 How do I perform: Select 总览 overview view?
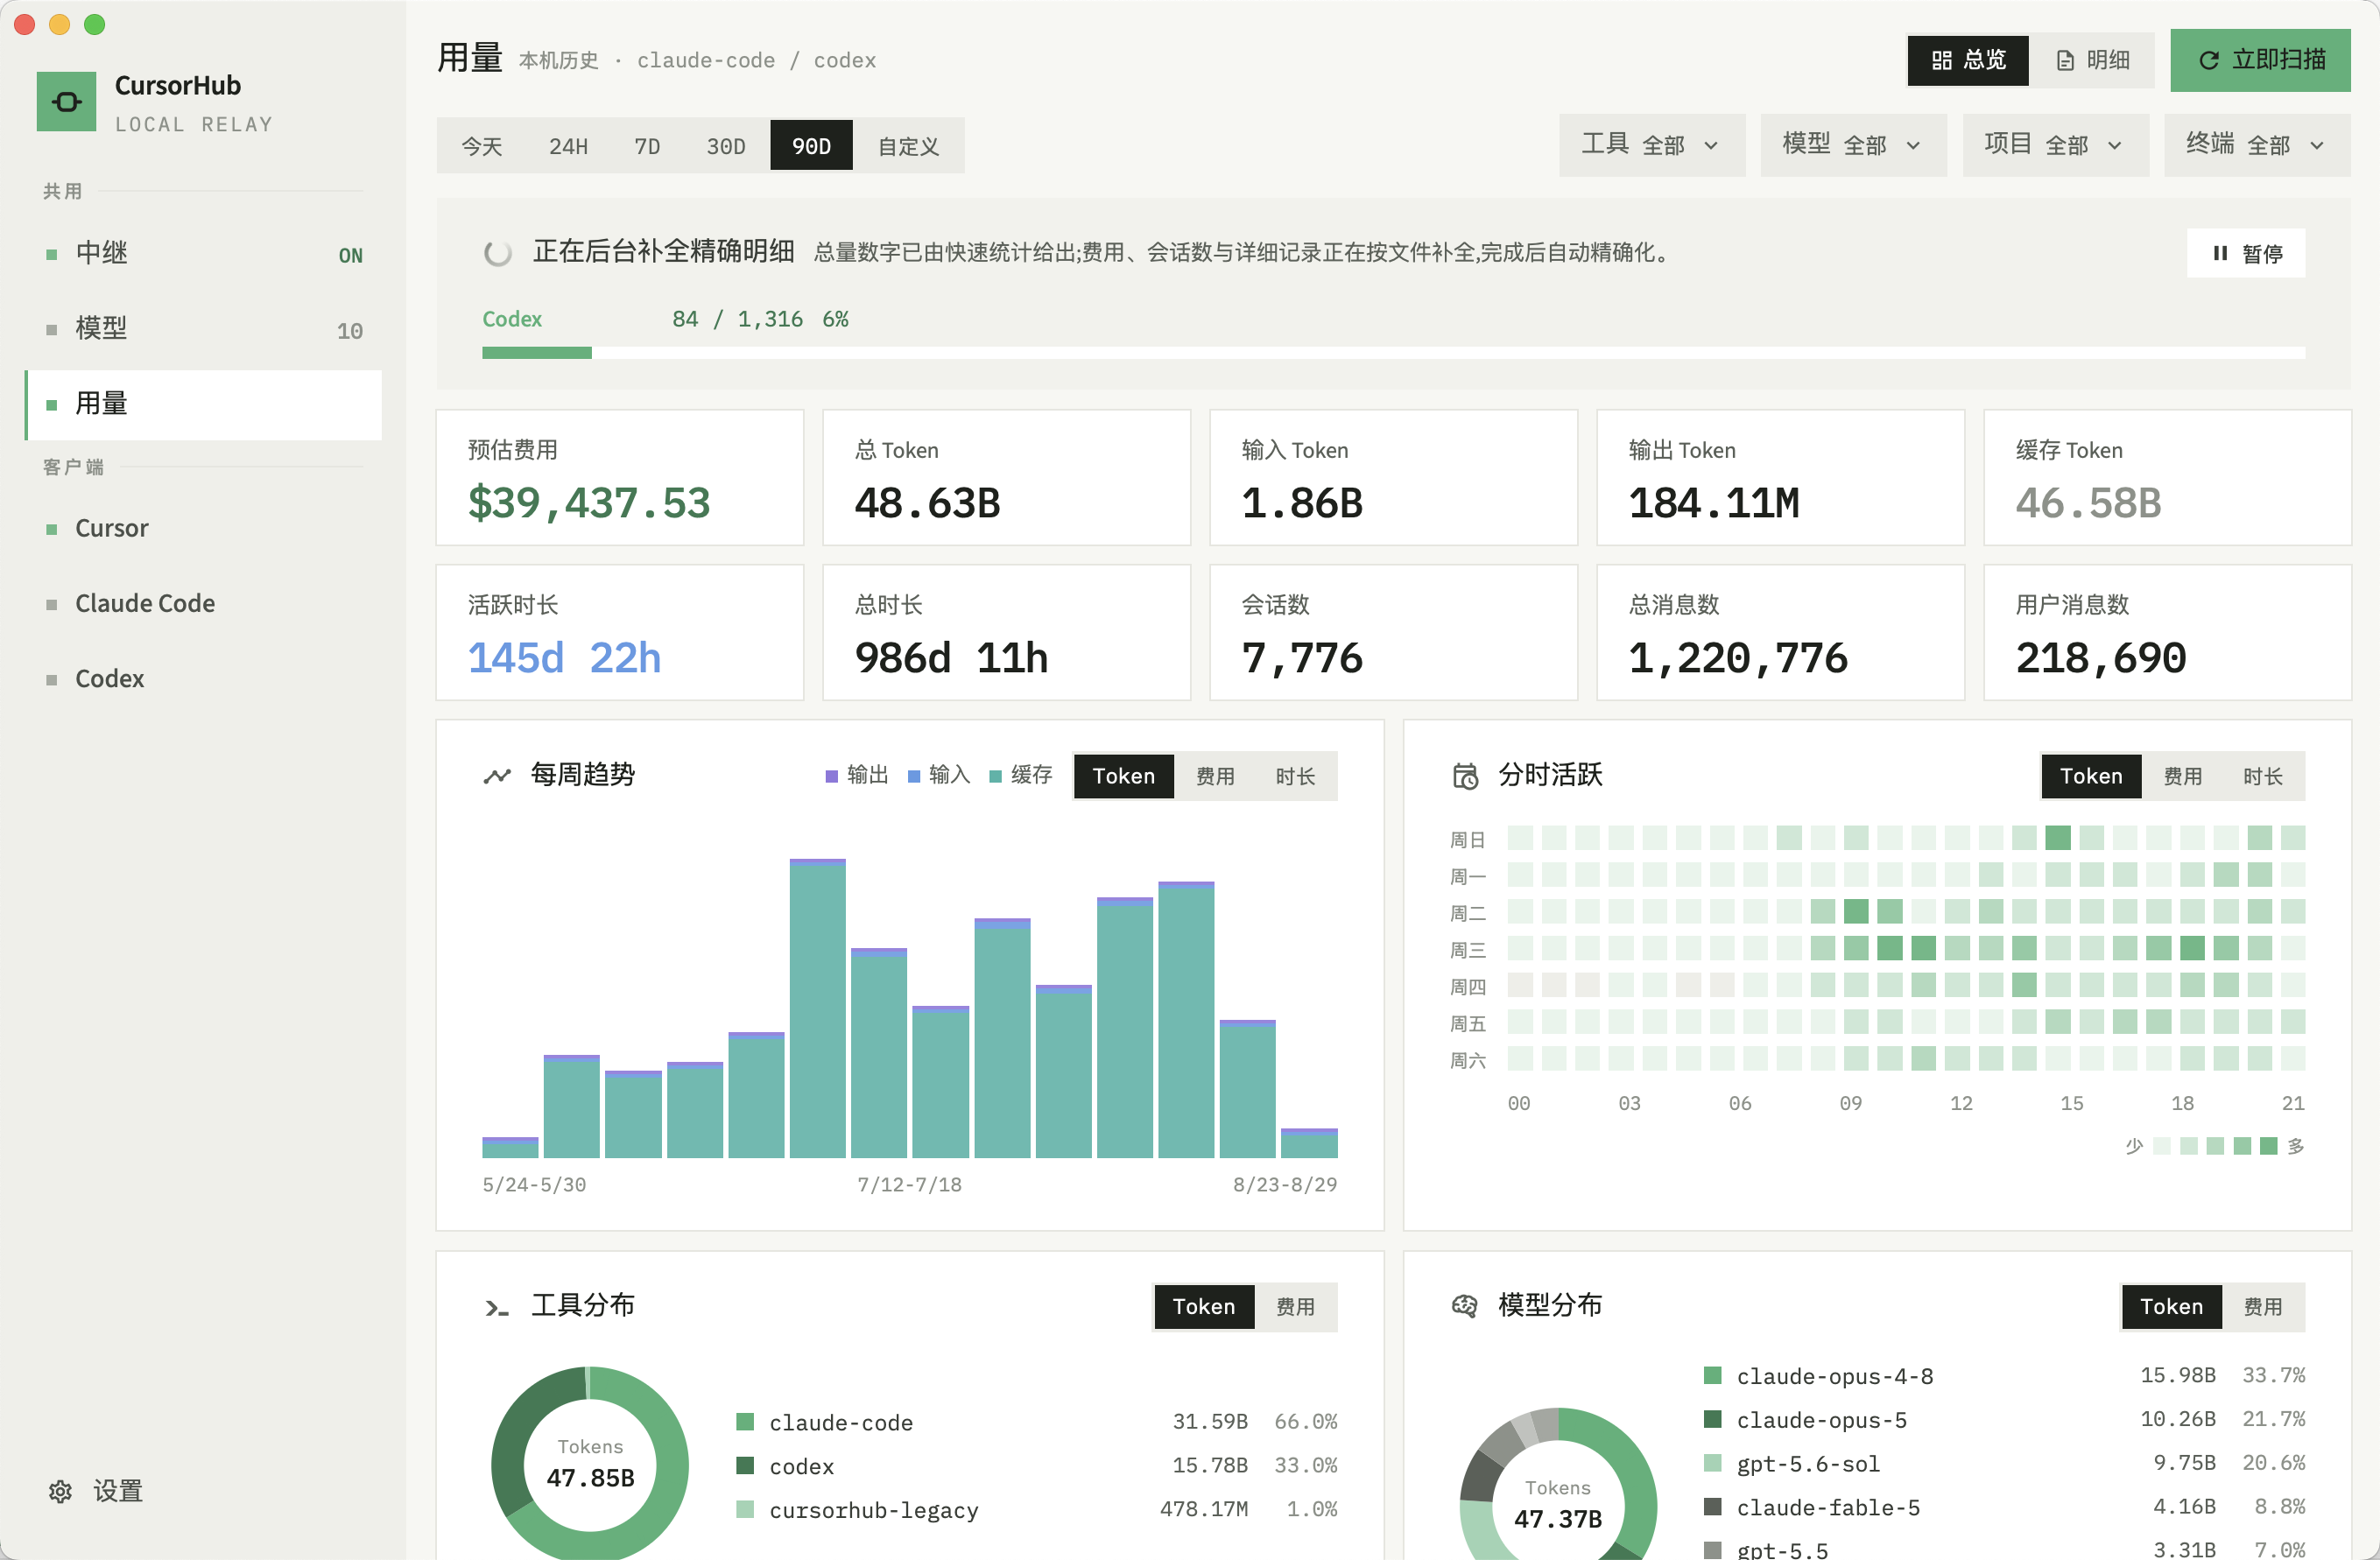(x=1968, y=60)
